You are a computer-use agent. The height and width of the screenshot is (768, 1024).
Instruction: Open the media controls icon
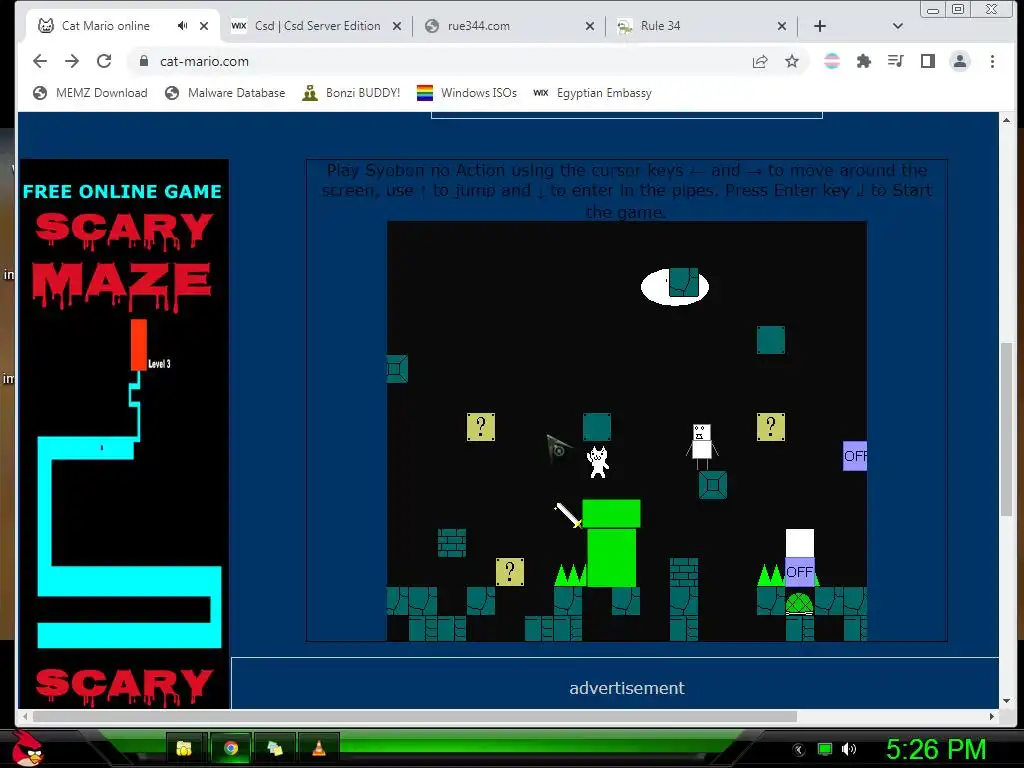895,61
